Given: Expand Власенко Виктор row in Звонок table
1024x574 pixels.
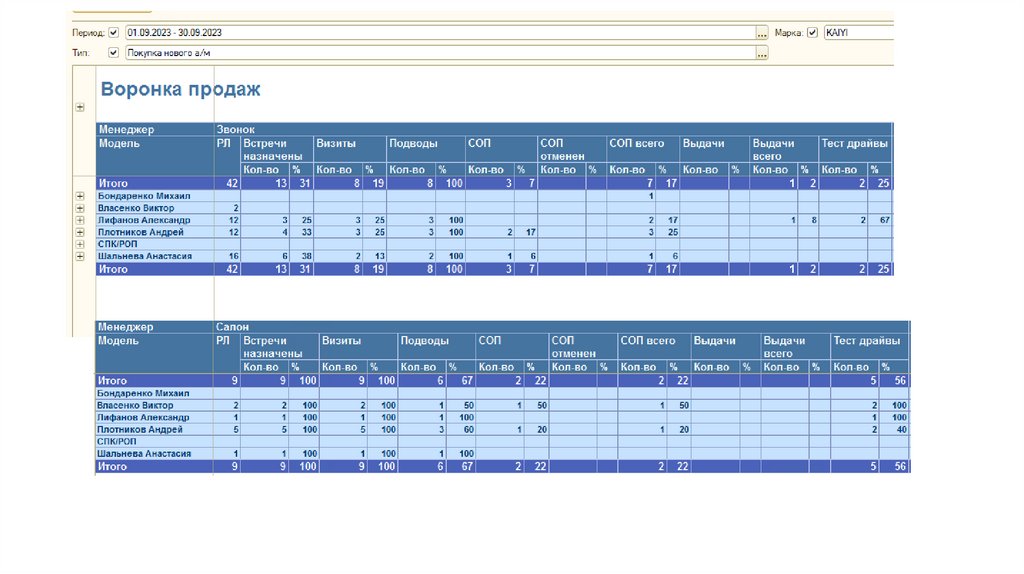Looking at the screenshot, I should [80, 208].
